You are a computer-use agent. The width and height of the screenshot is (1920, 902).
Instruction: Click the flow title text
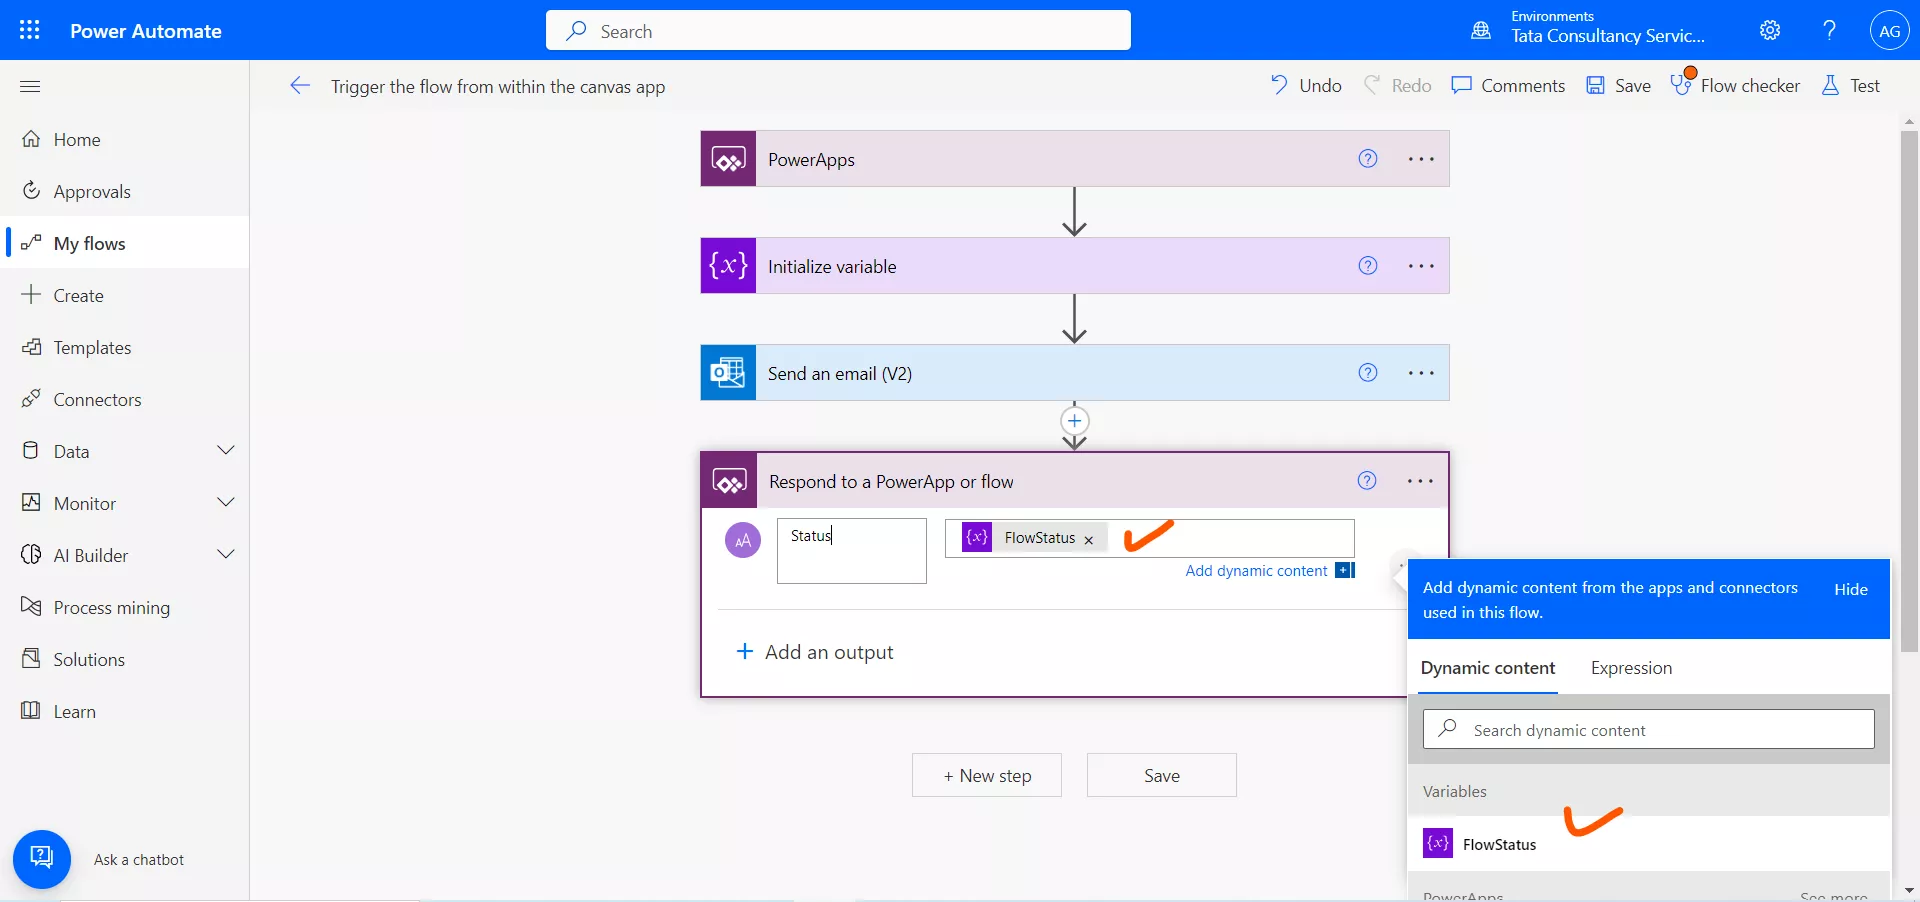click(498, 87)
